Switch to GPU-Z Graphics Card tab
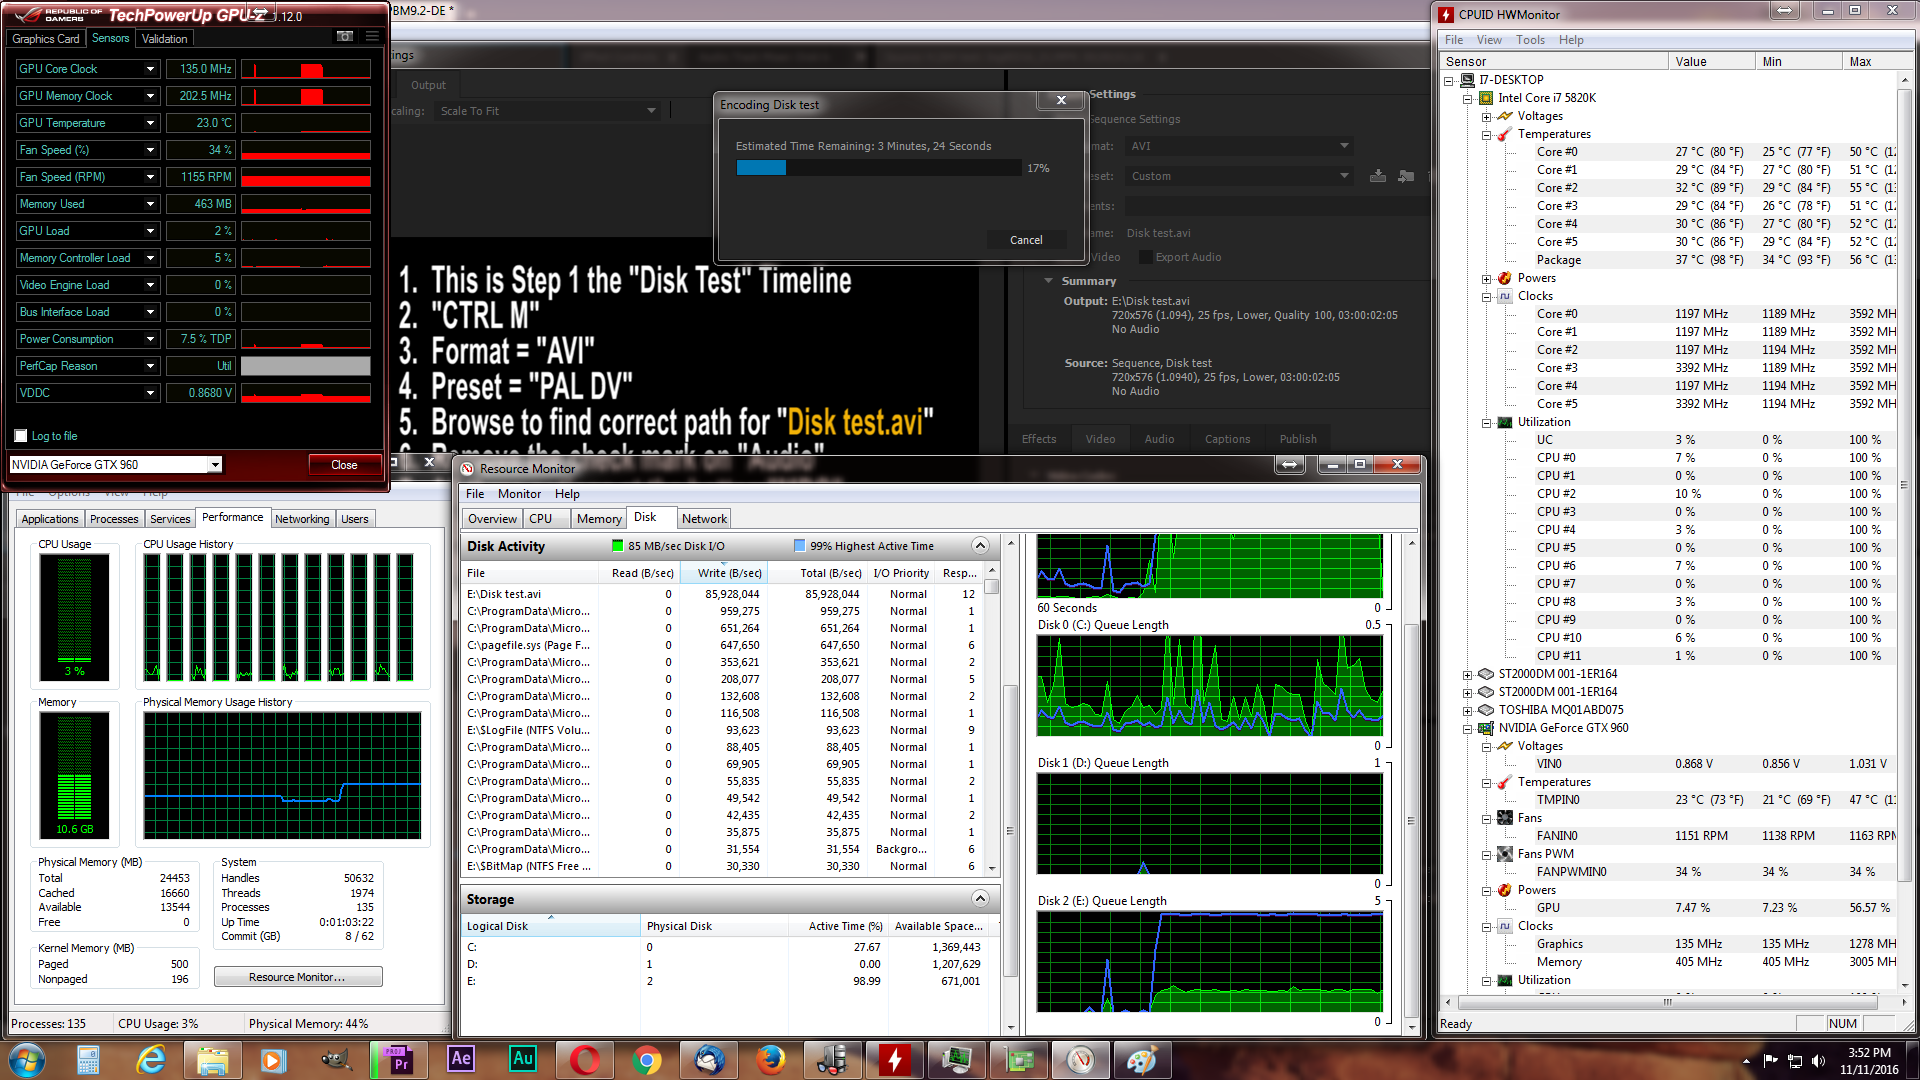 (x=45, y=39)
